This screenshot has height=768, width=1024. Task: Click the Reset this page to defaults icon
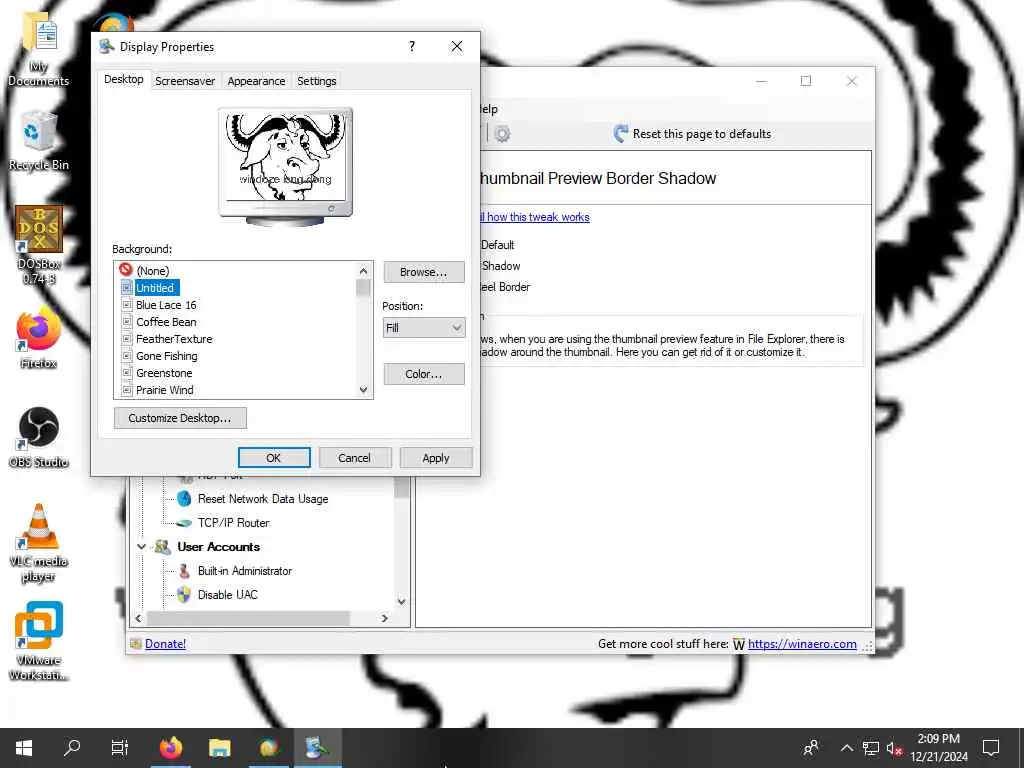[x=621, y=134]
